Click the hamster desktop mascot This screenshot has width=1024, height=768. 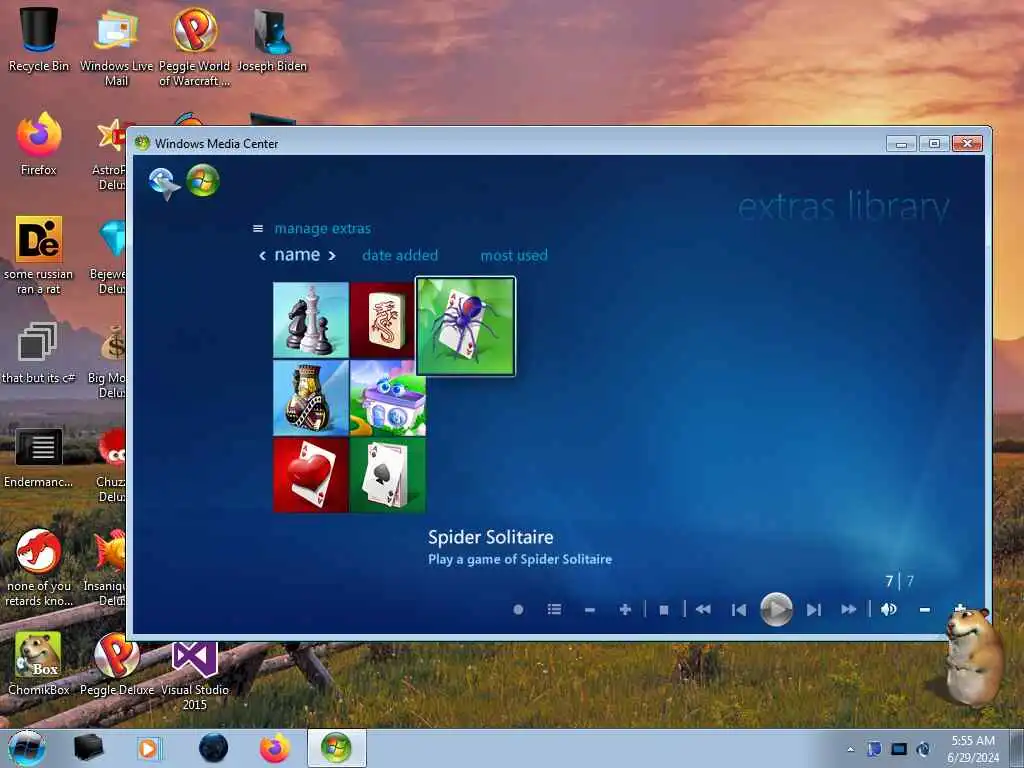tap(973, 656)
